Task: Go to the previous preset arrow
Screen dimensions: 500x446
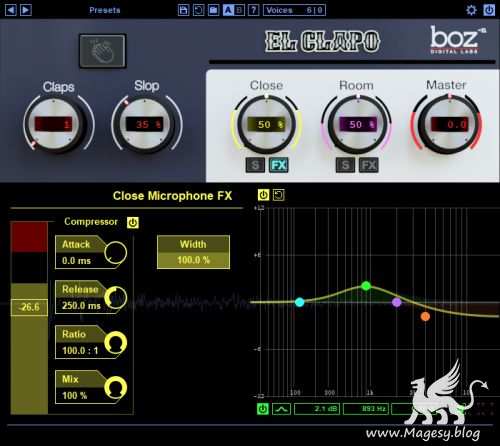Action: click(11, 10)
